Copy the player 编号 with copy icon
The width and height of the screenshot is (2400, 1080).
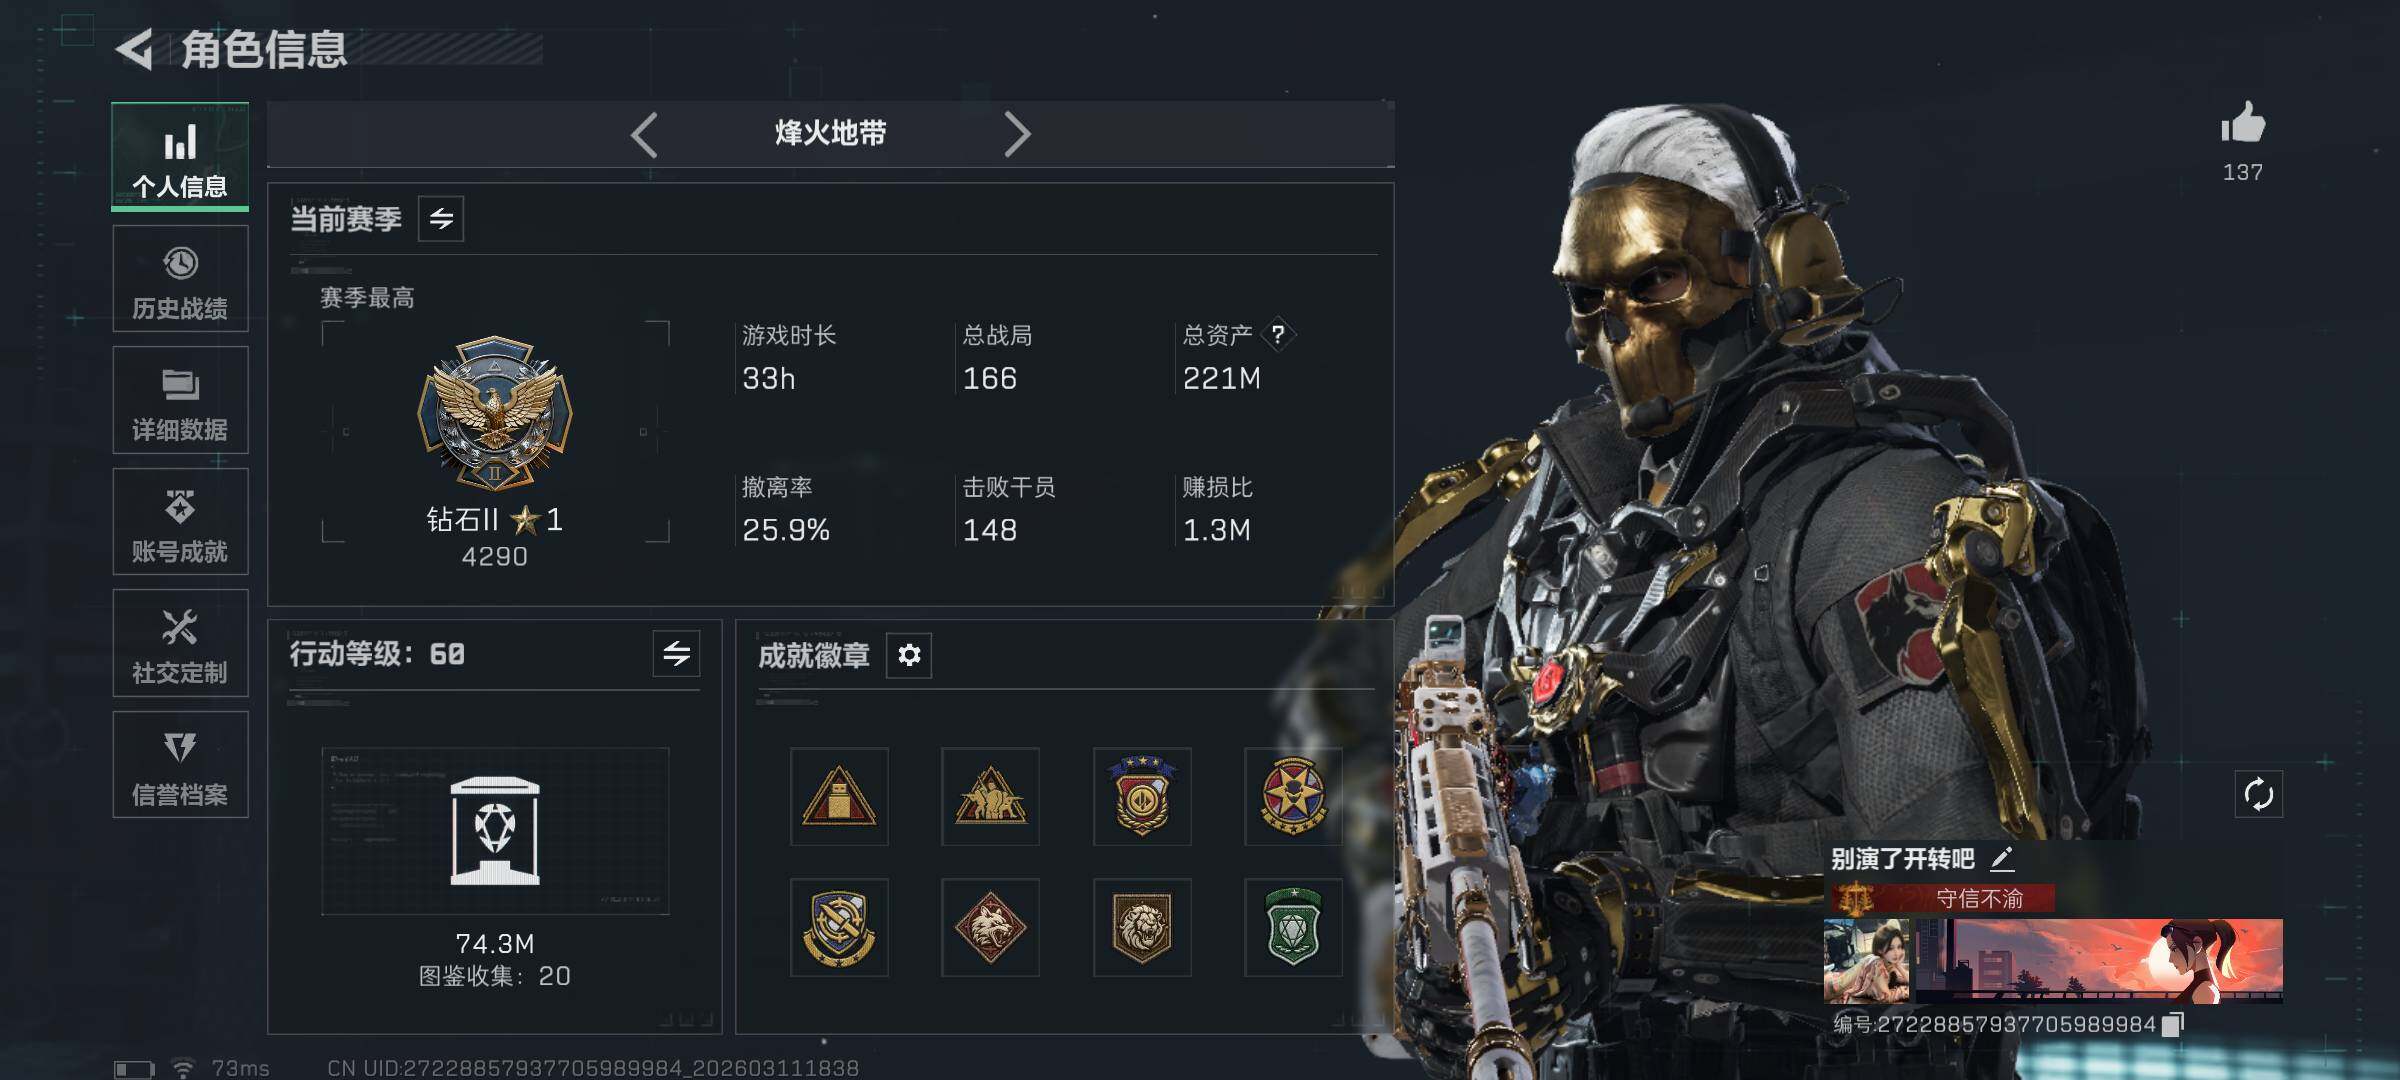(2172, 1025)
